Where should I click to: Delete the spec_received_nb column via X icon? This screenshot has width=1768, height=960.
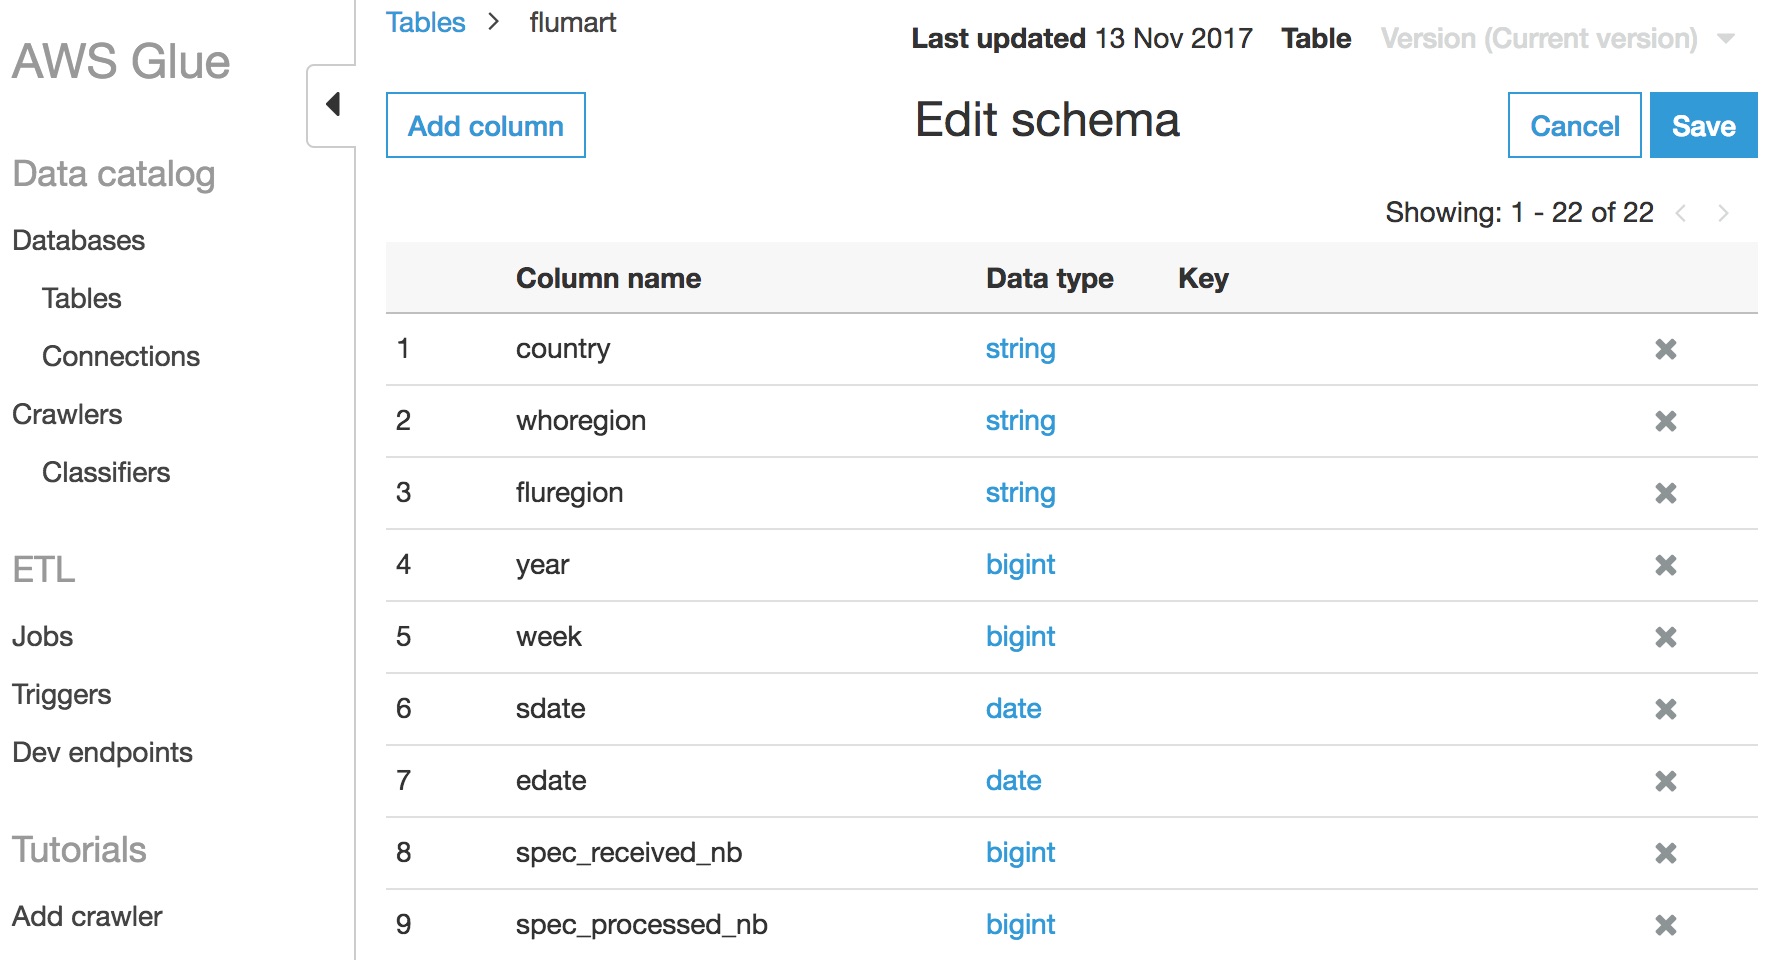[1666, 853]
